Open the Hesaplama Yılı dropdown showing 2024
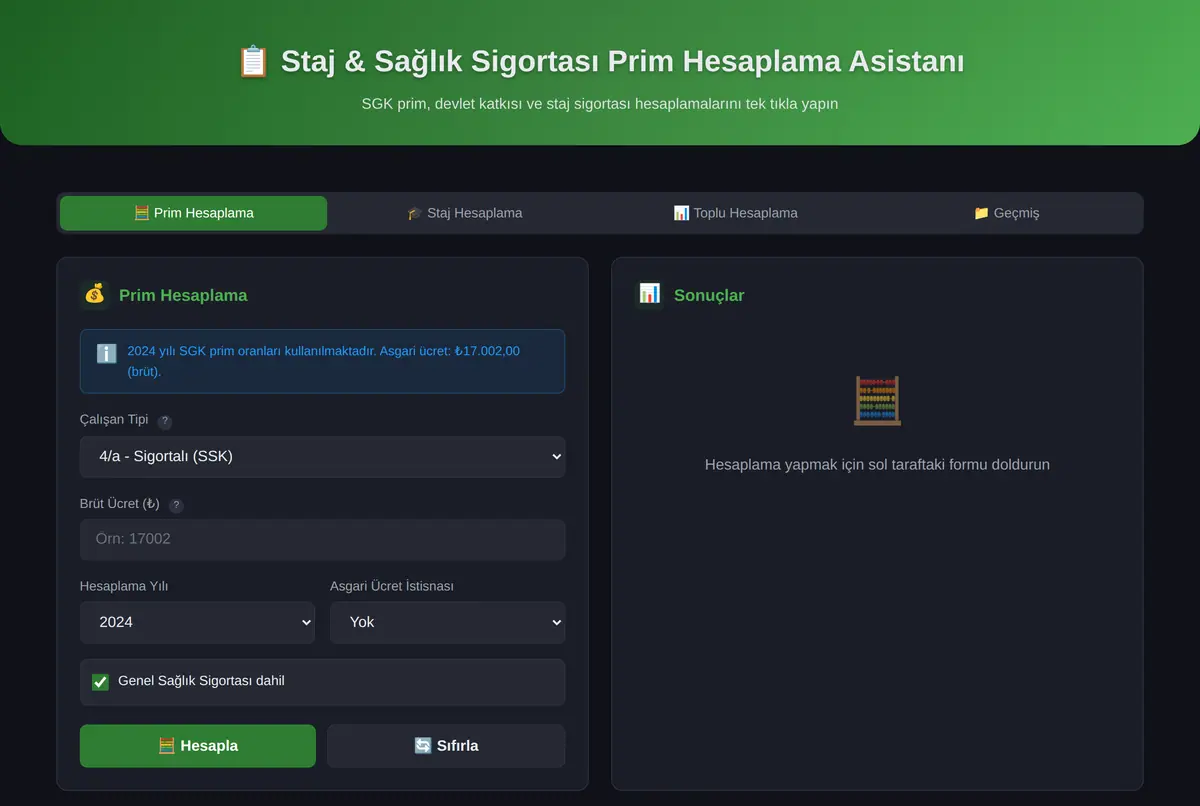 197,622
